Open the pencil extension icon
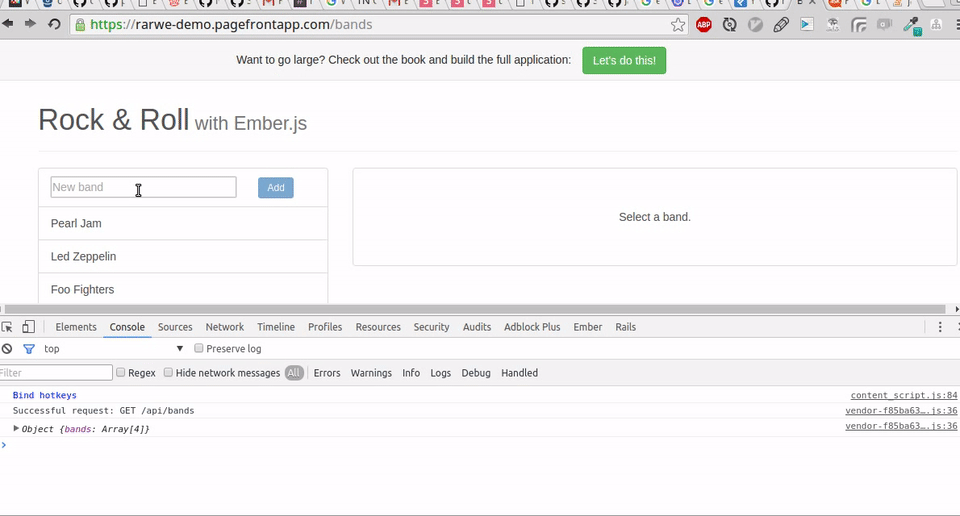Screen dimensions: 960x516 pos(781,25)
